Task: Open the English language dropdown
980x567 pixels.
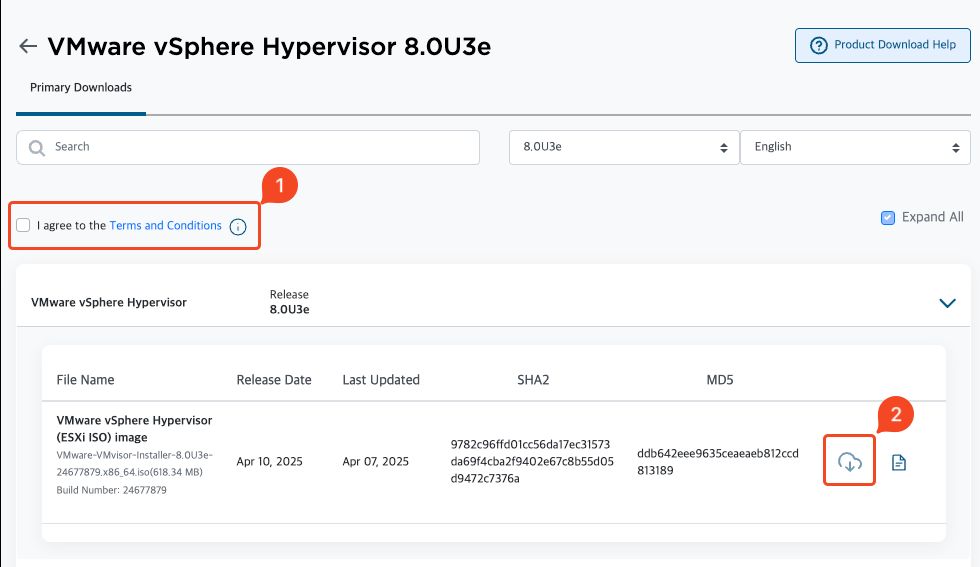Action: pyautogui.click(x=855, y=147)
